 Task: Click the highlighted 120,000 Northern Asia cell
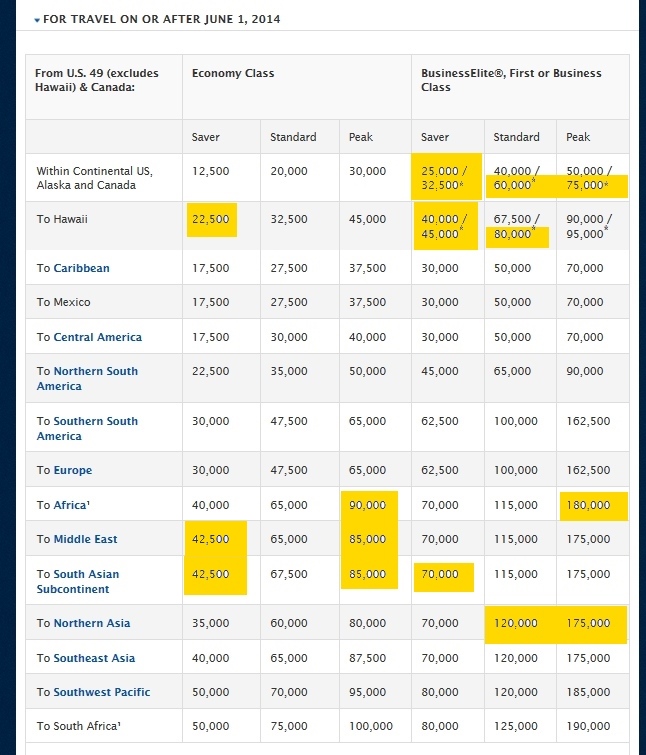point(516,623)
